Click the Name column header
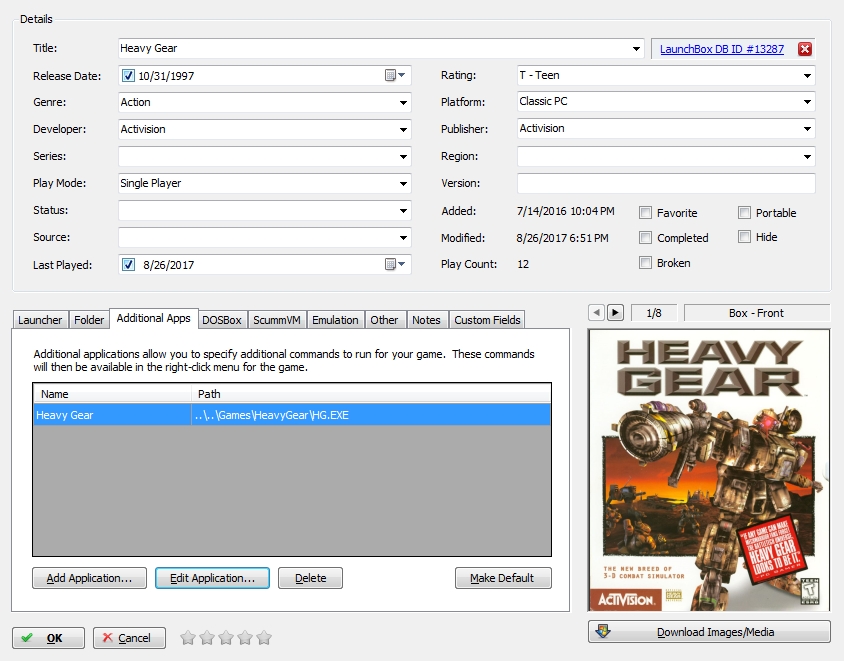The height and width of the screenshot is (661, 844). click(x=112, y=394)
